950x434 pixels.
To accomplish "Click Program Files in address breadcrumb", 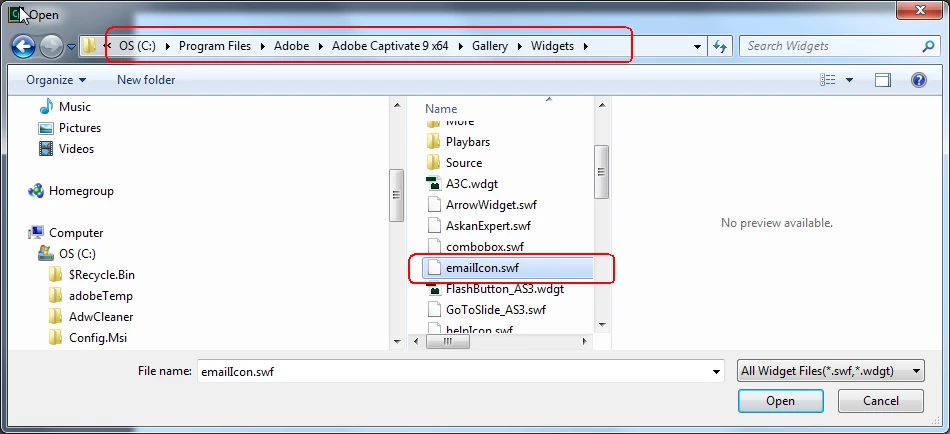I will click(215, 46).
